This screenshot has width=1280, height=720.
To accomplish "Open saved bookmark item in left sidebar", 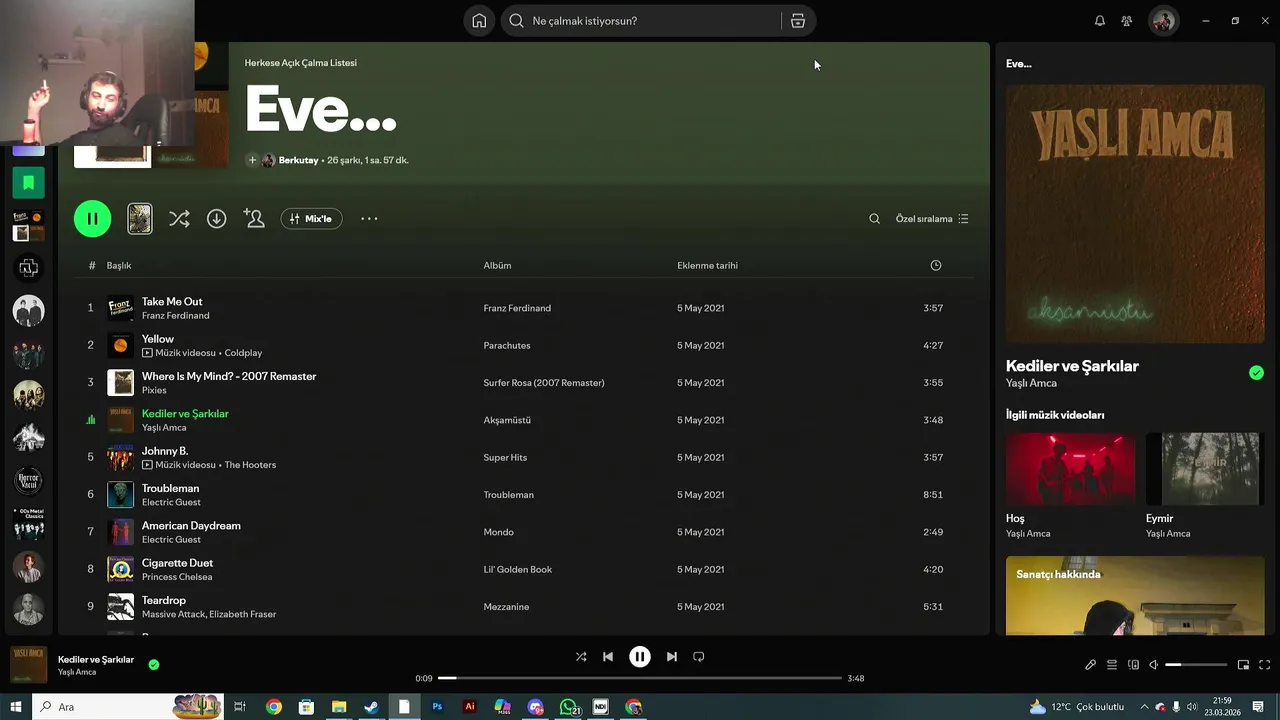I will click(x=28, y=183).
